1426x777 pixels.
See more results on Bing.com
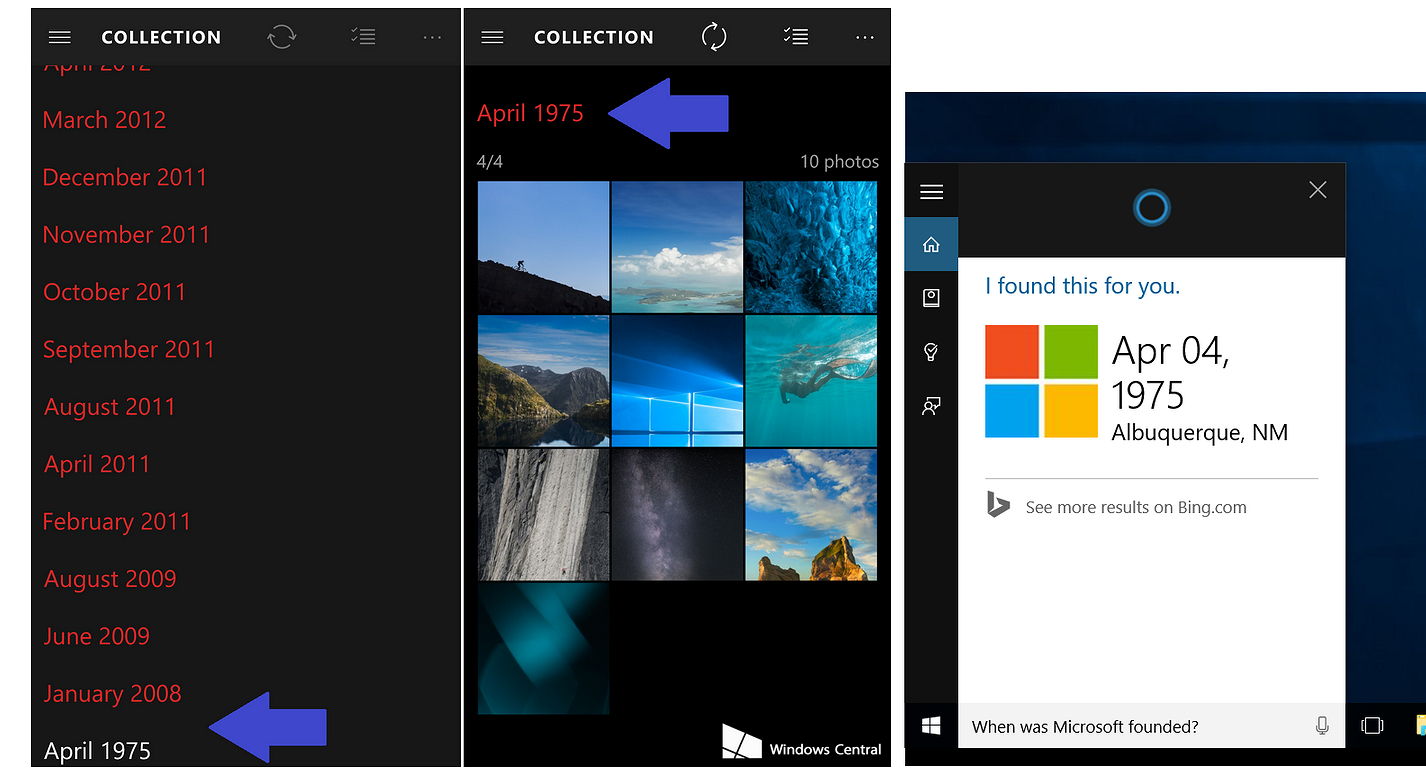point(1136,507)
